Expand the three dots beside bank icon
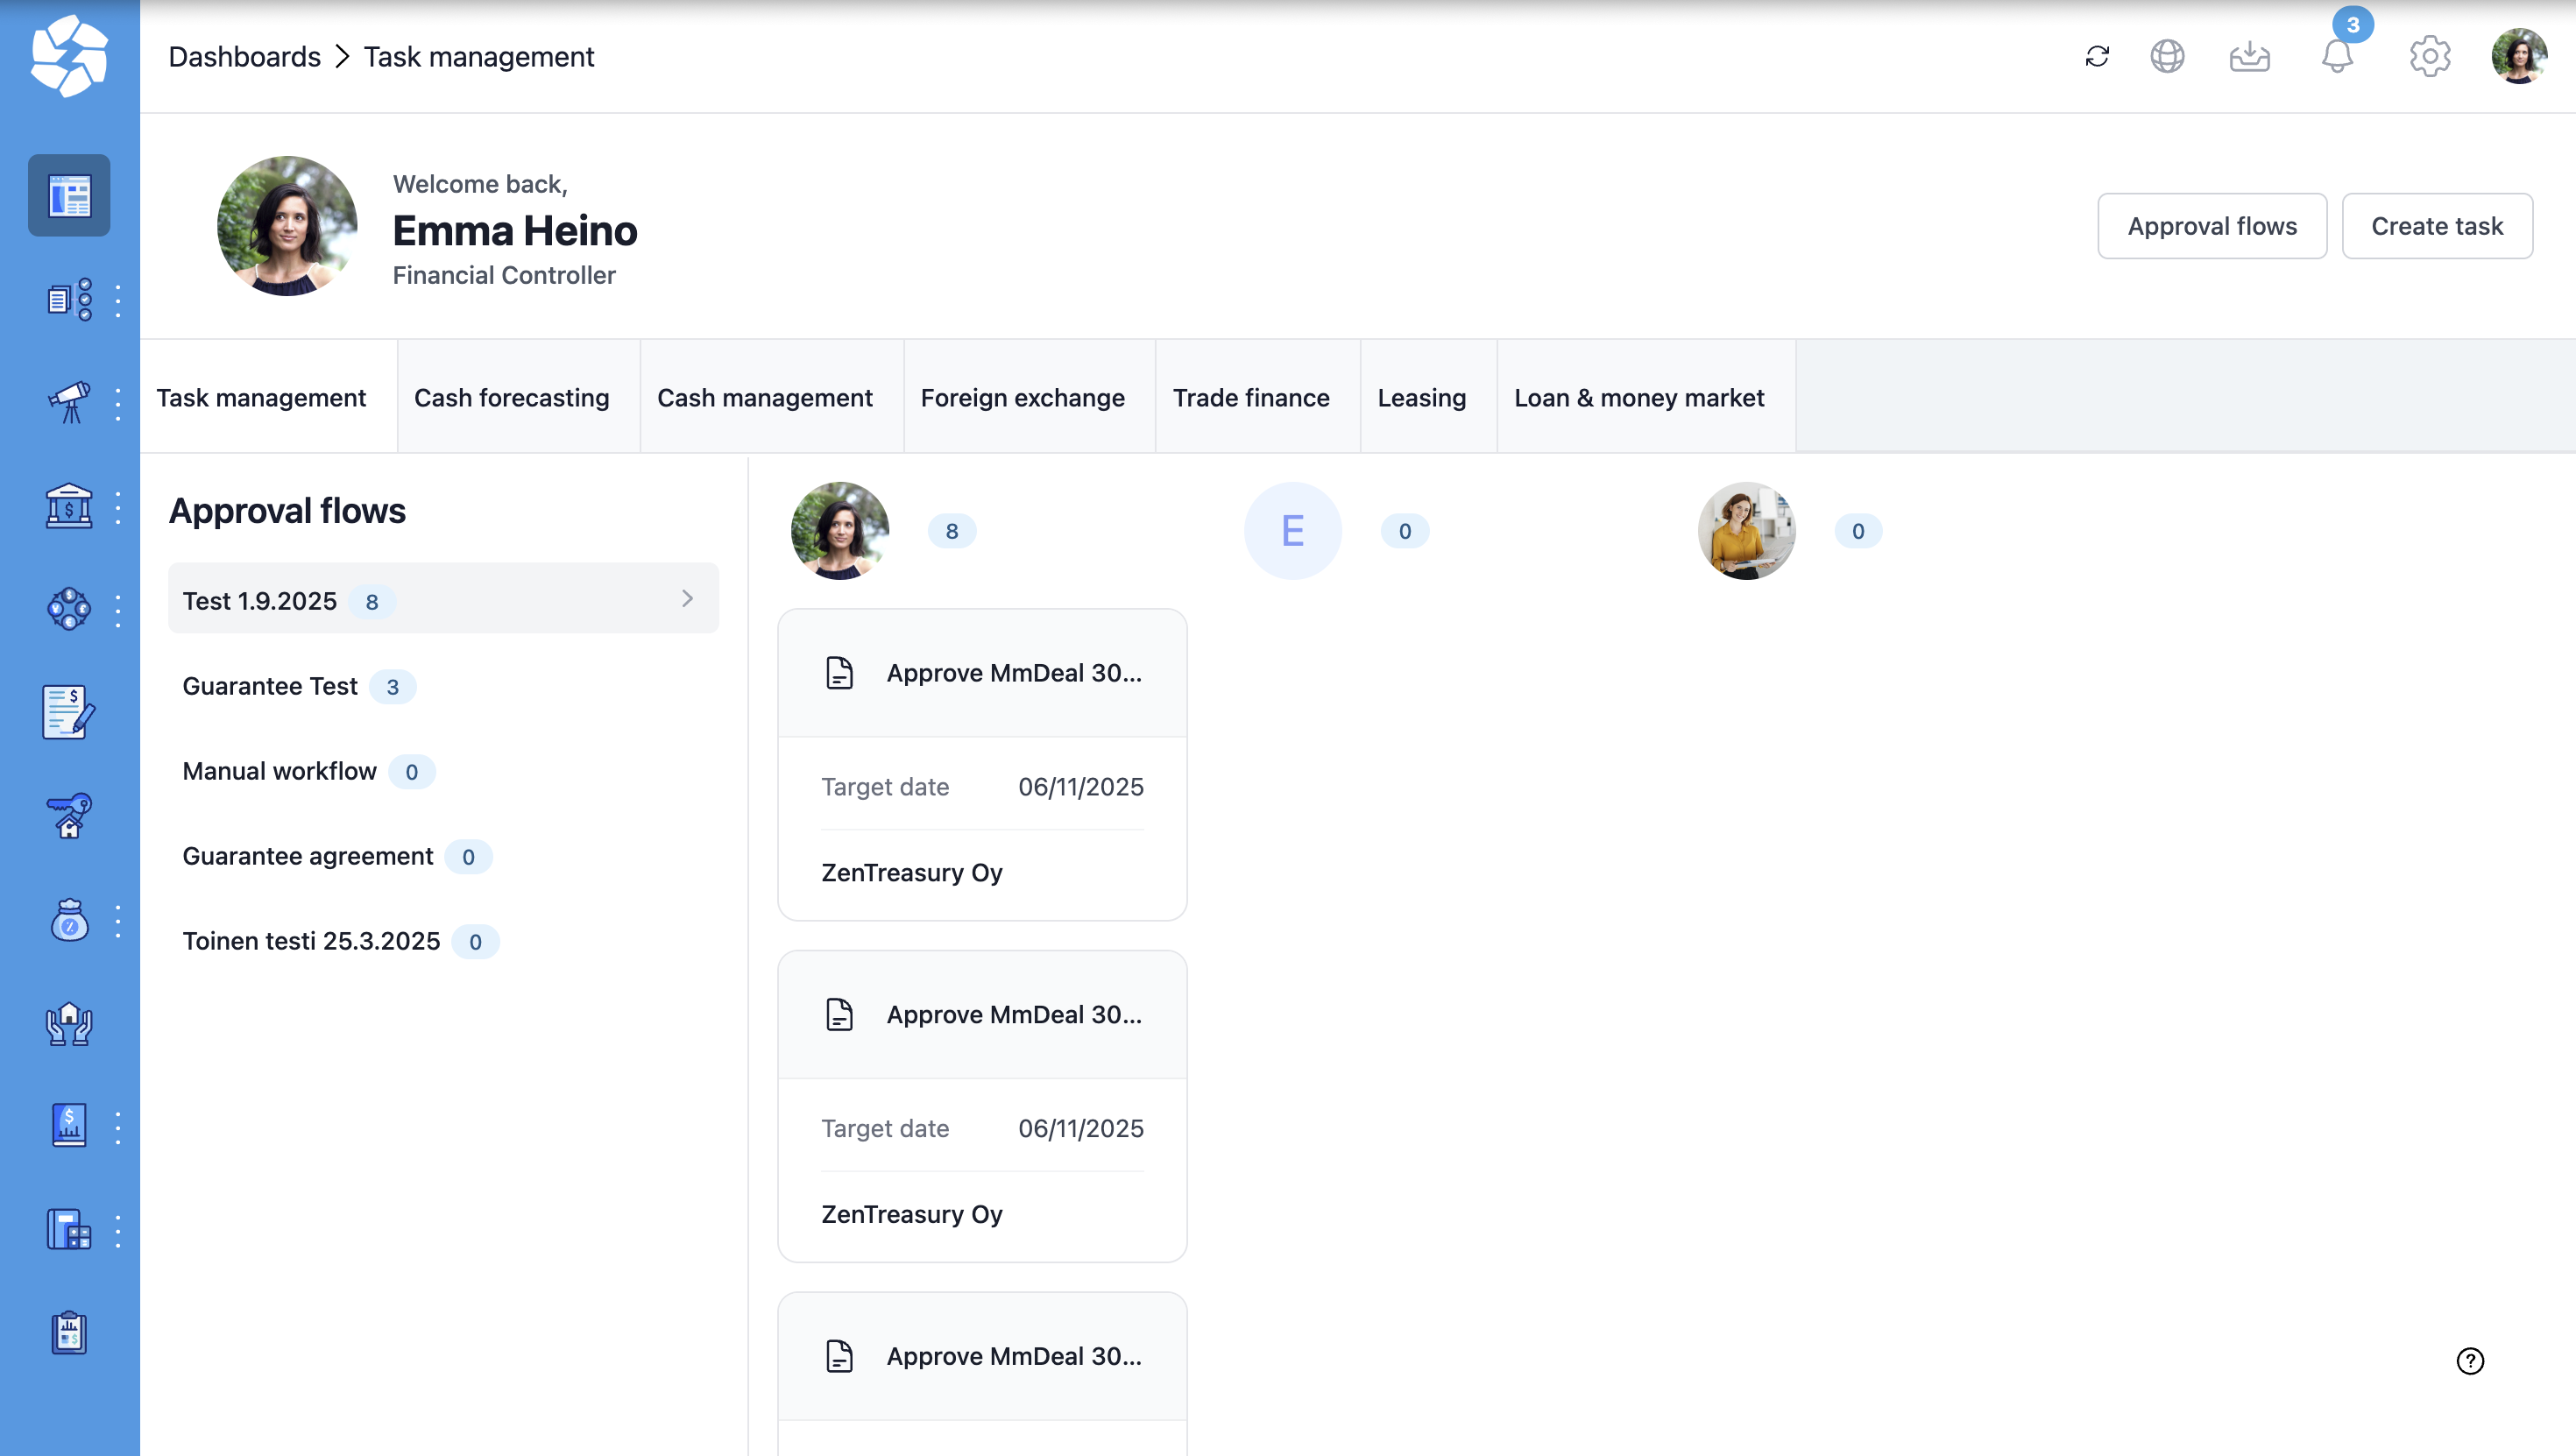 (x=118, y=507)
